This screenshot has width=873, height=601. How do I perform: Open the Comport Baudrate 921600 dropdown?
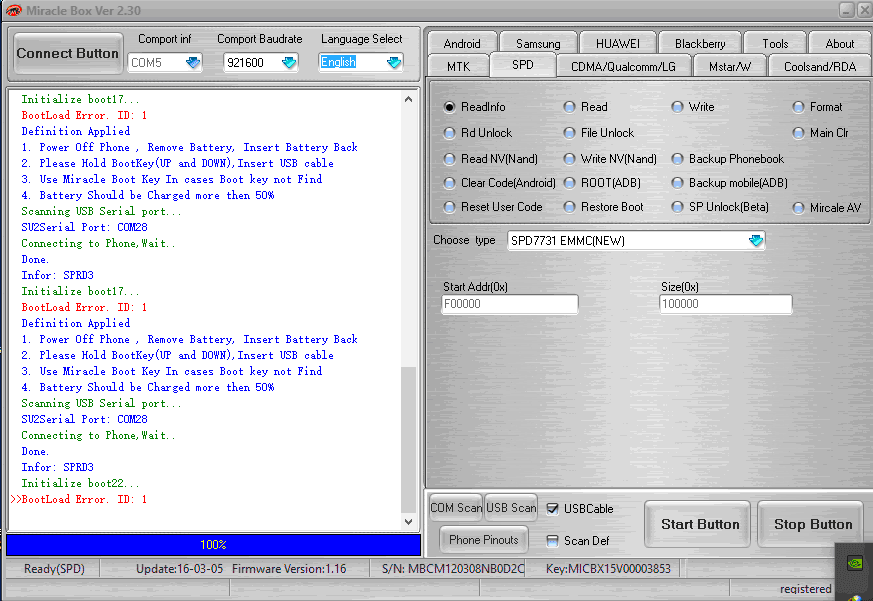click(288, 62)
